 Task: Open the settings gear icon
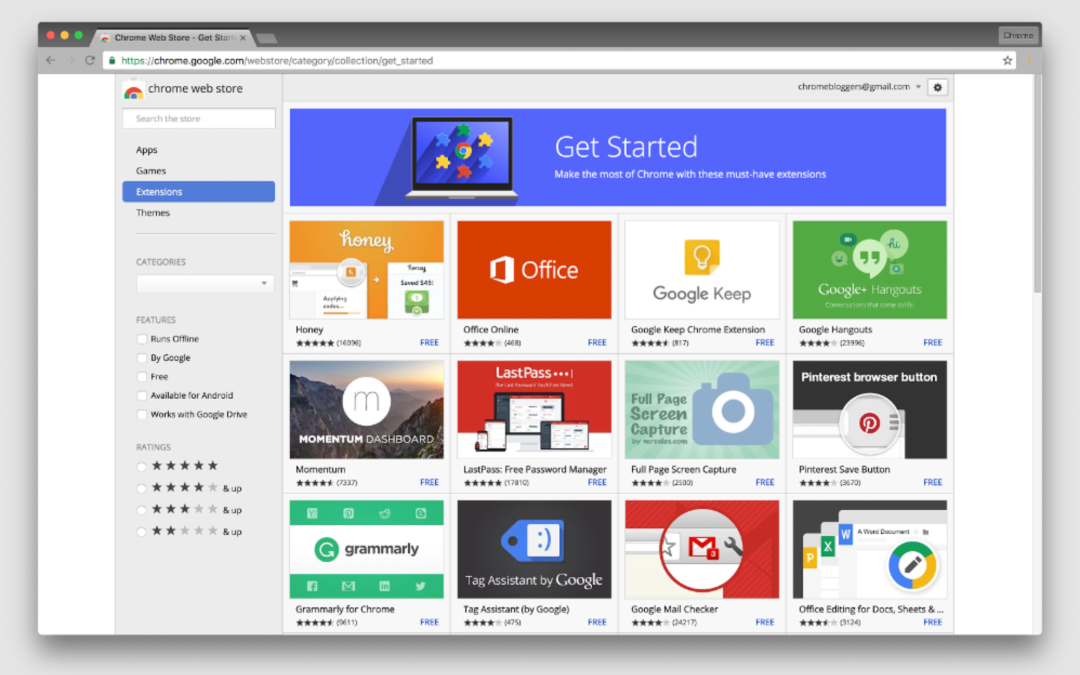tap(937, 88)
